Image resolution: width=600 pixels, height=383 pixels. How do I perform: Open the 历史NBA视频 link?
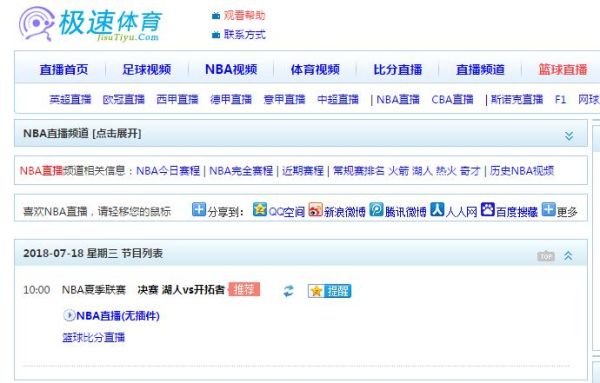522,171
